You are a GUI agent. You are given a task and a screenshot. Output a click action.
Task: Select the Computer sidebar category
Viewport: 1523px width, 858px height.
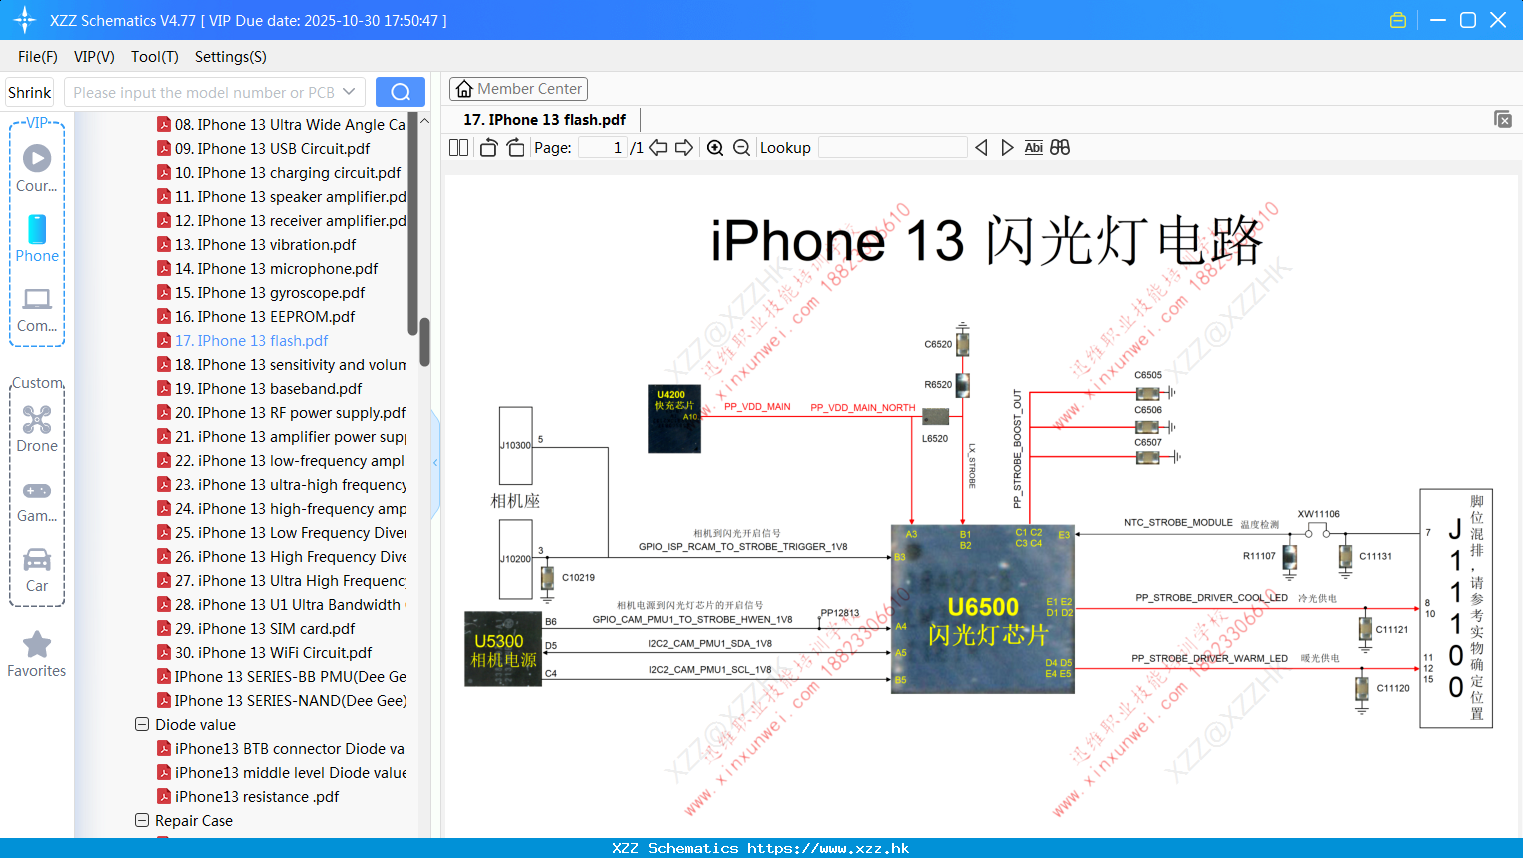click(x=37, y=309)
